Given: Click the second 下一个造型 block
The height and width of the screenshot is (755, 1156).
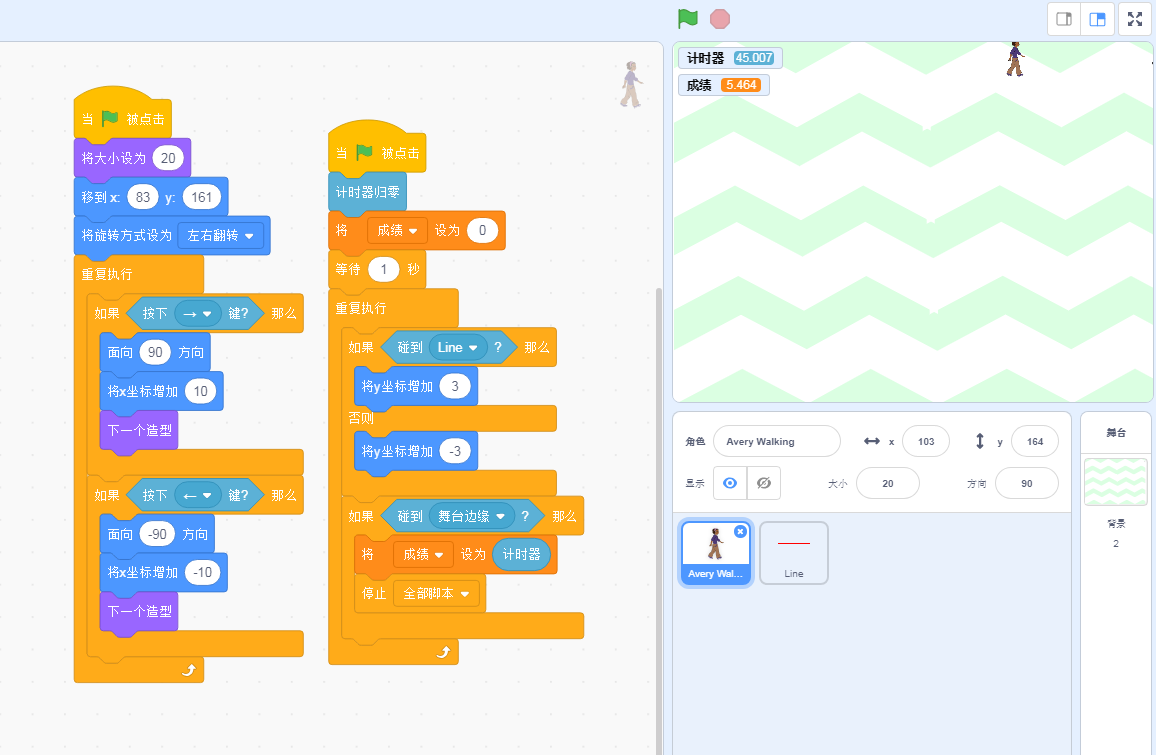Looking at the screenshot, I should (x=139, y=611).
